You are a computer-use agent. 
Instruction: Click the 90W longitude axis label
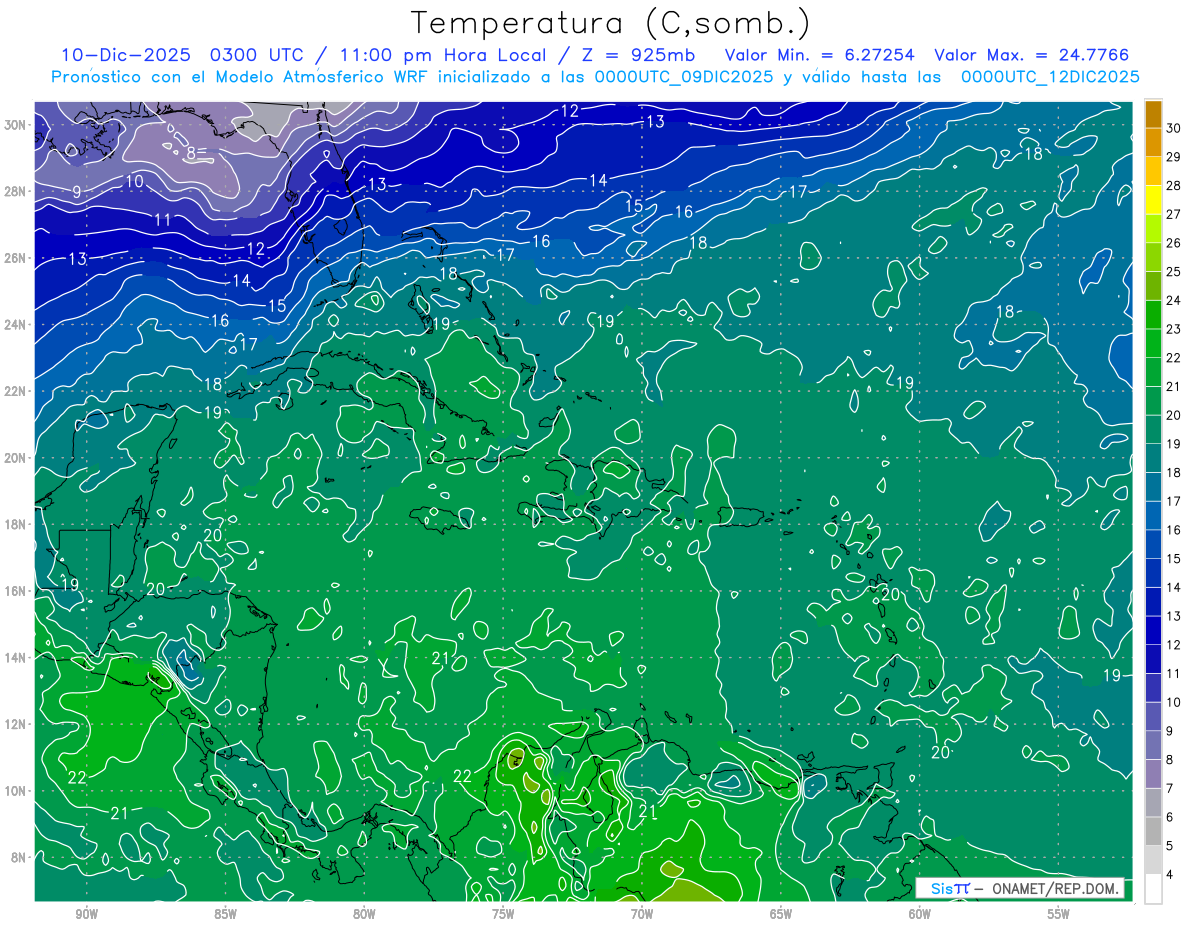pyautogui.click(x=86, y=914)
